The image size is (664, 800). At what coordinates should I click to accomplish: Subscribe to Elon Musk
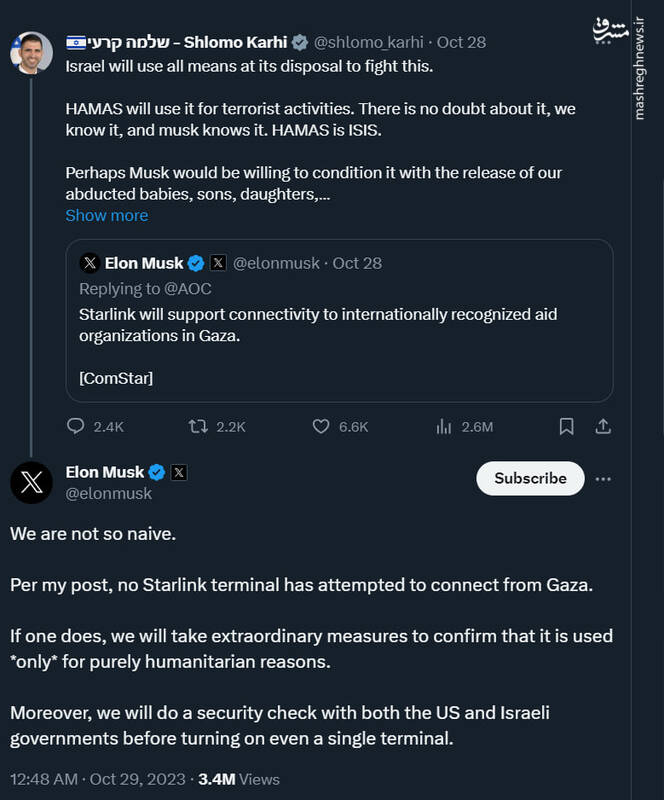click(x=530, y=478)
